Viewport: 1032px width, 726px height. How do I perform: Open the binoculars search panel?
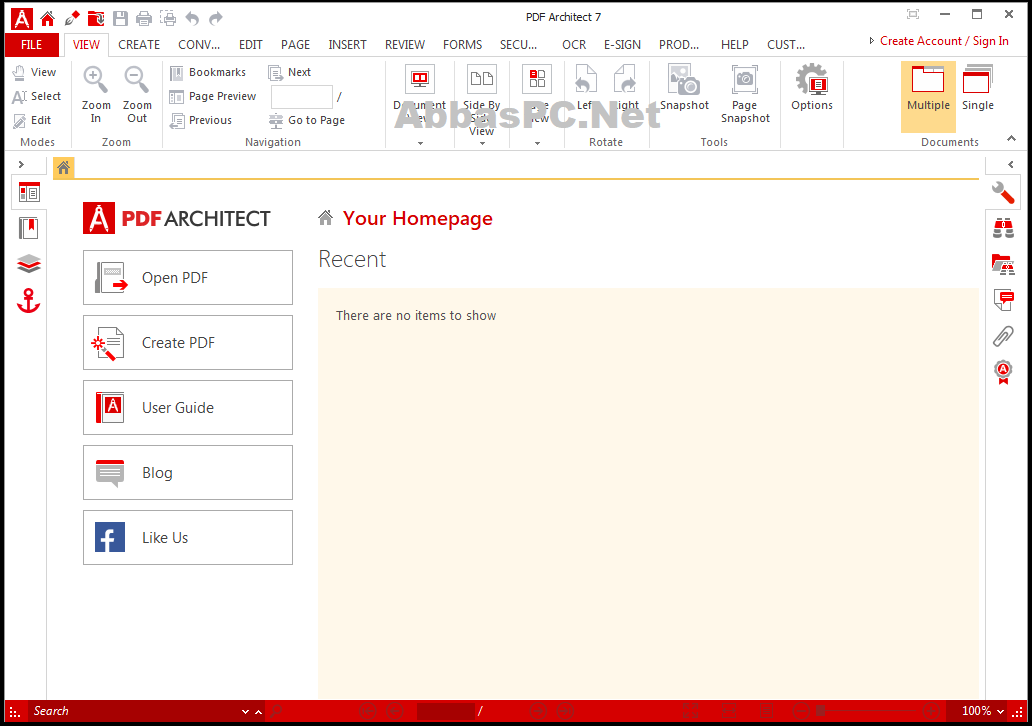pyautogui.click(x=1003, y=228)
